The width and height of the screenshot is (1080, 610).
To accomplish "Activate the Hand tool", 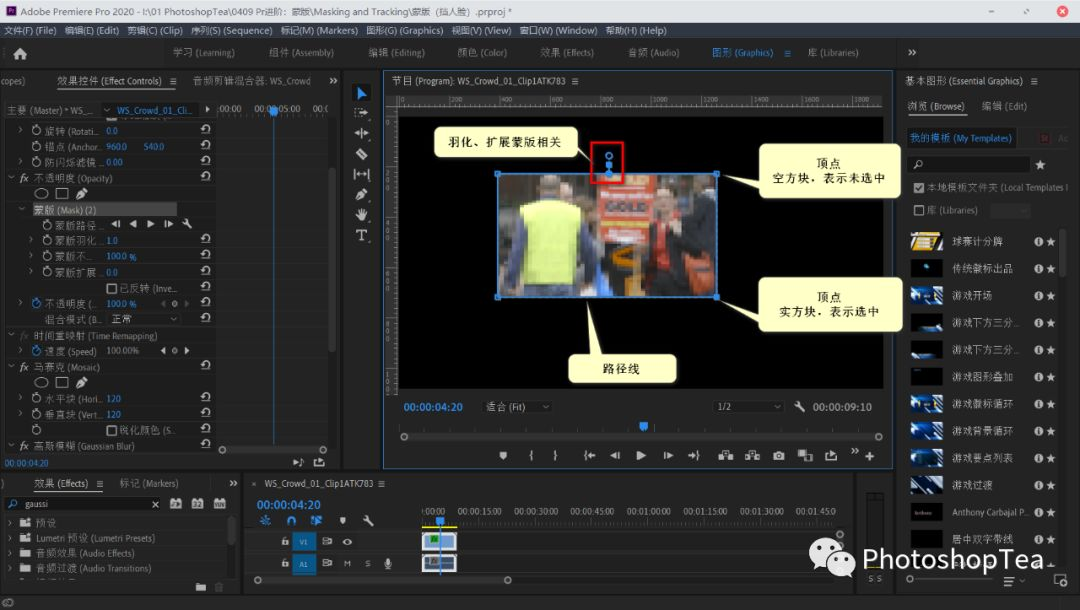I will (x=362, y=215).
